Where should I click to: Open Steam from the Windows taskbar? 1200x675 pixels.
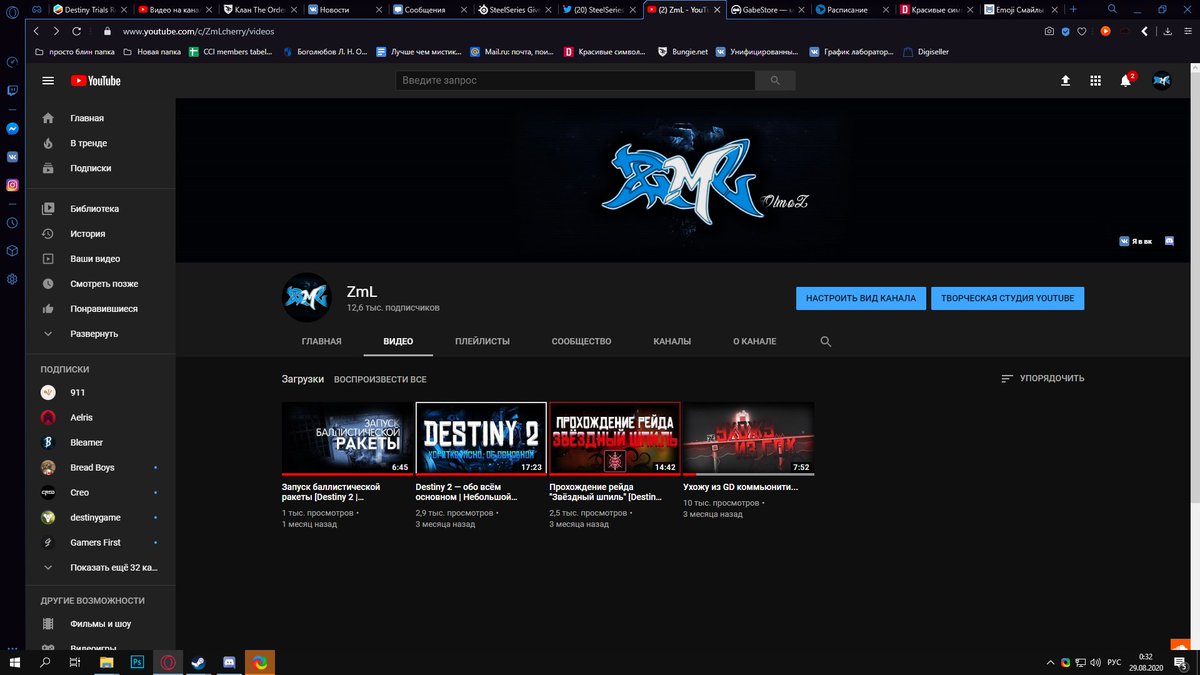(198, 662)
